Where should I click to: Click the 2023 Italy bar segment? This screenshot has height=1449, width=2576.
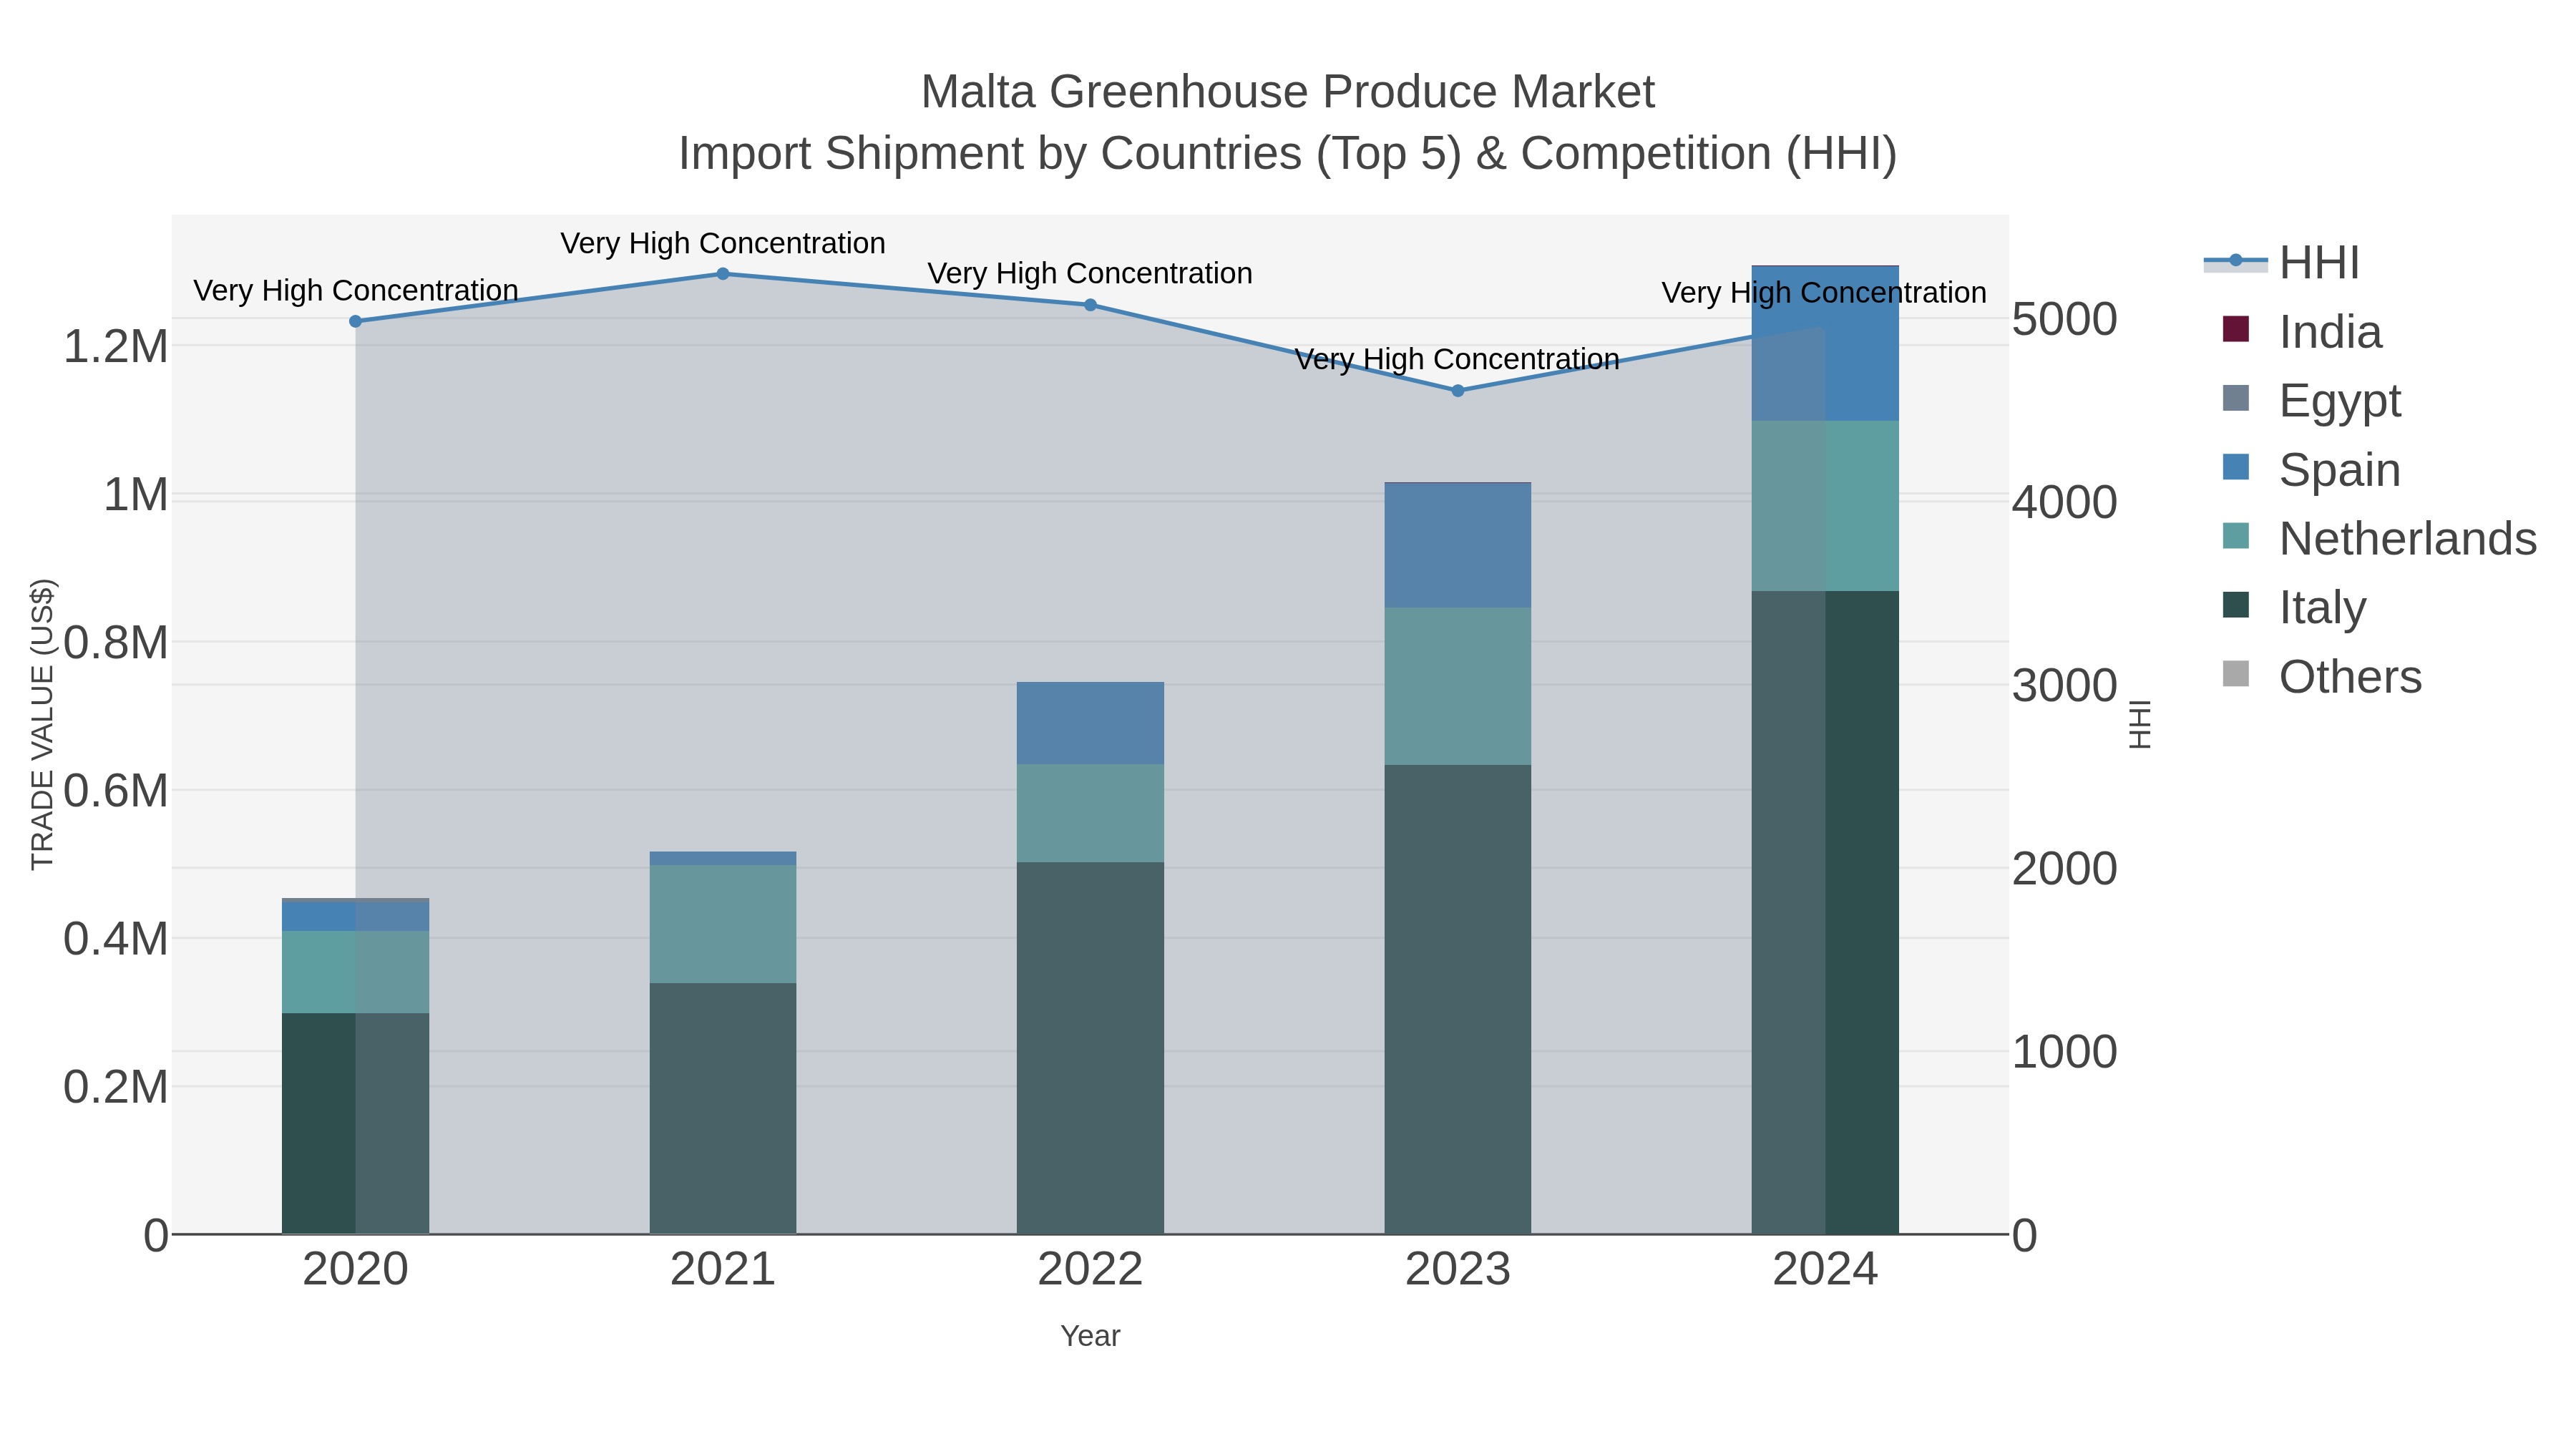click(x=1458, y=999)
